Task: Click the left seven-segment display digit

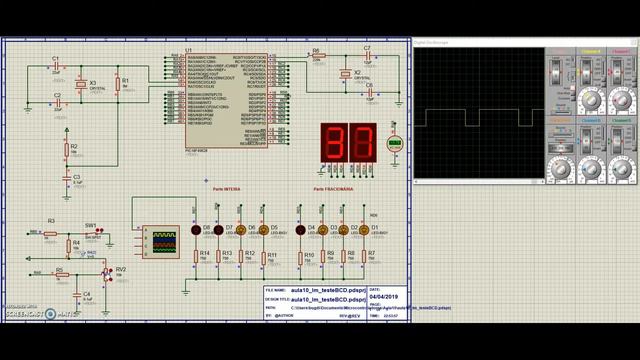Action: pos(334,142)
